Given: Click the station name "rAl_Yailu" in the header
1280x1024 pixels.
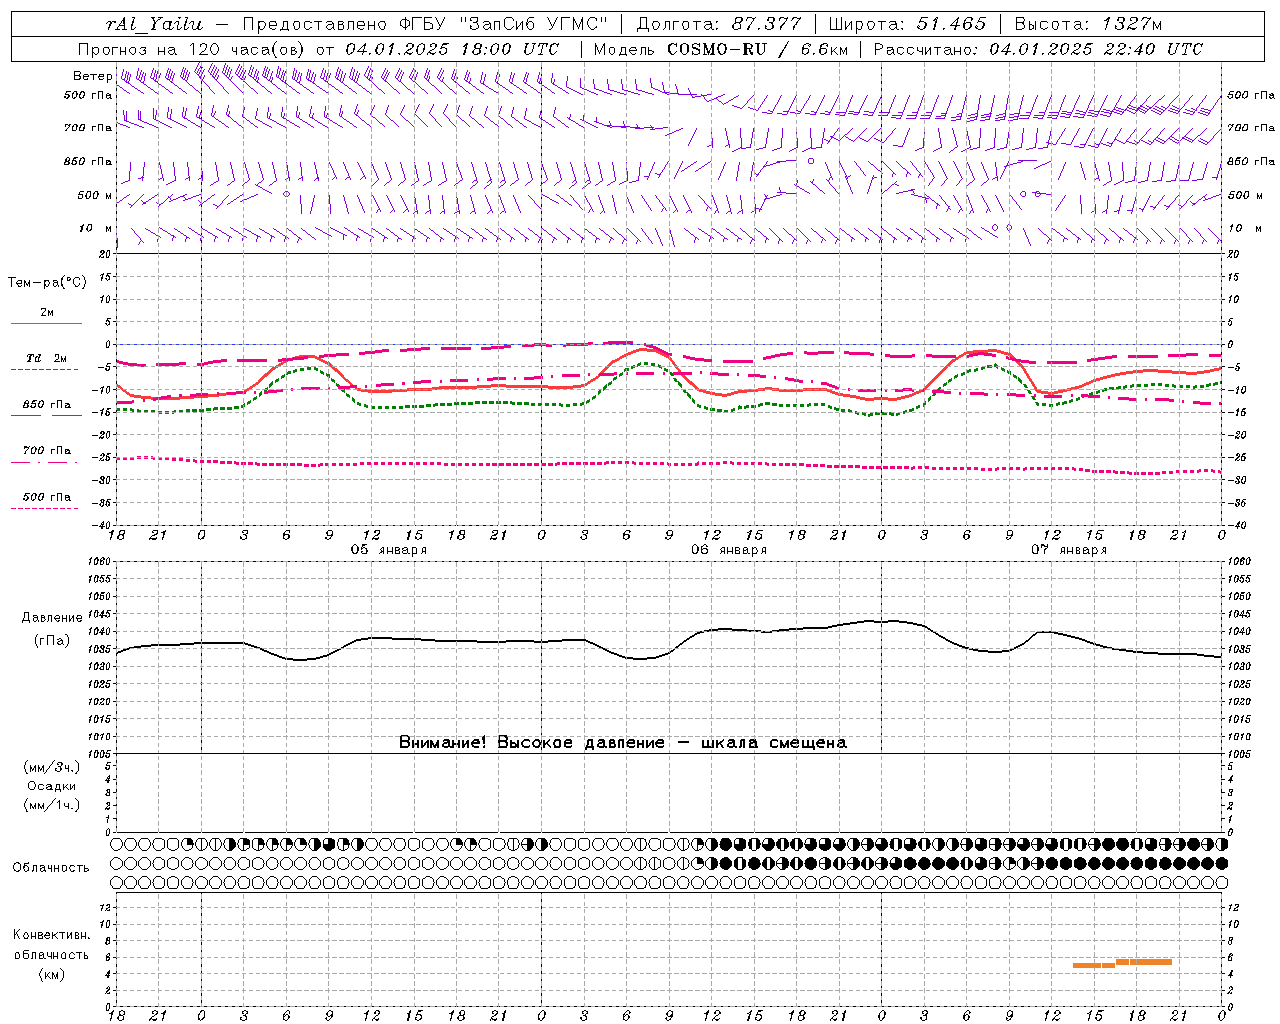Looking at the screenshot, I should coord(154,24).
